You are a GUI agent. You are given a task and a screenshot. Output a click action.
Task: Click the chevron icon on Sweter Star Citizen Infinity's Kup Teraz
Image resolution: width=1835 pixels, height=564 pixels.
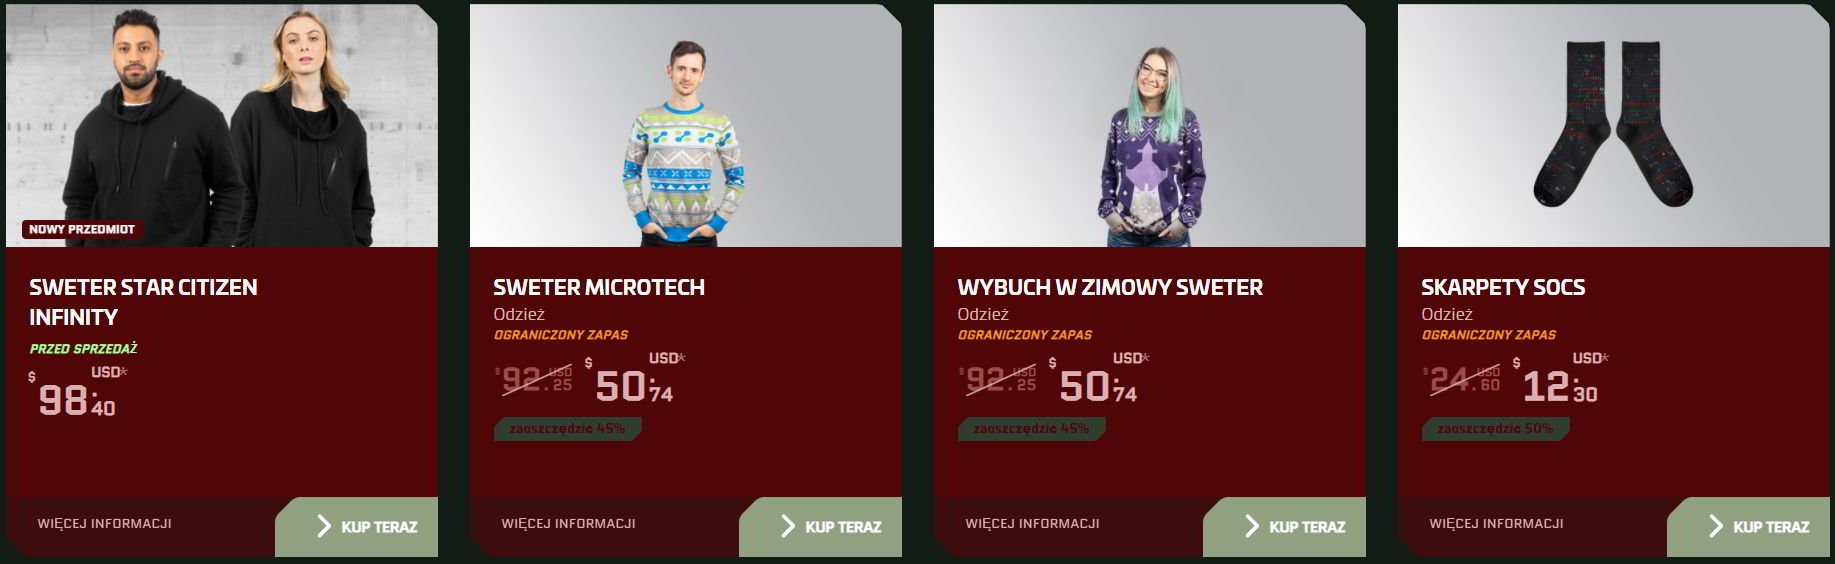(323, 526)
